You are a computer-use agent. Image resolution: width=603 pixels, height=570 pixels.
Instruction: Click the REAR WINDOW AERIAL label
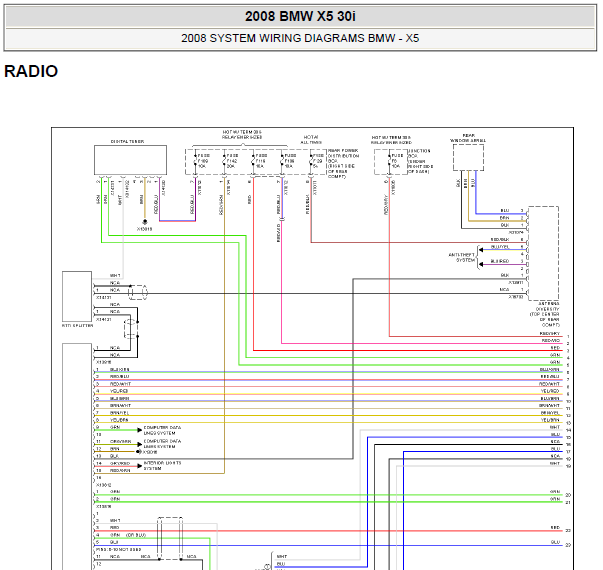pyautogui.click(x=468, y=138)
